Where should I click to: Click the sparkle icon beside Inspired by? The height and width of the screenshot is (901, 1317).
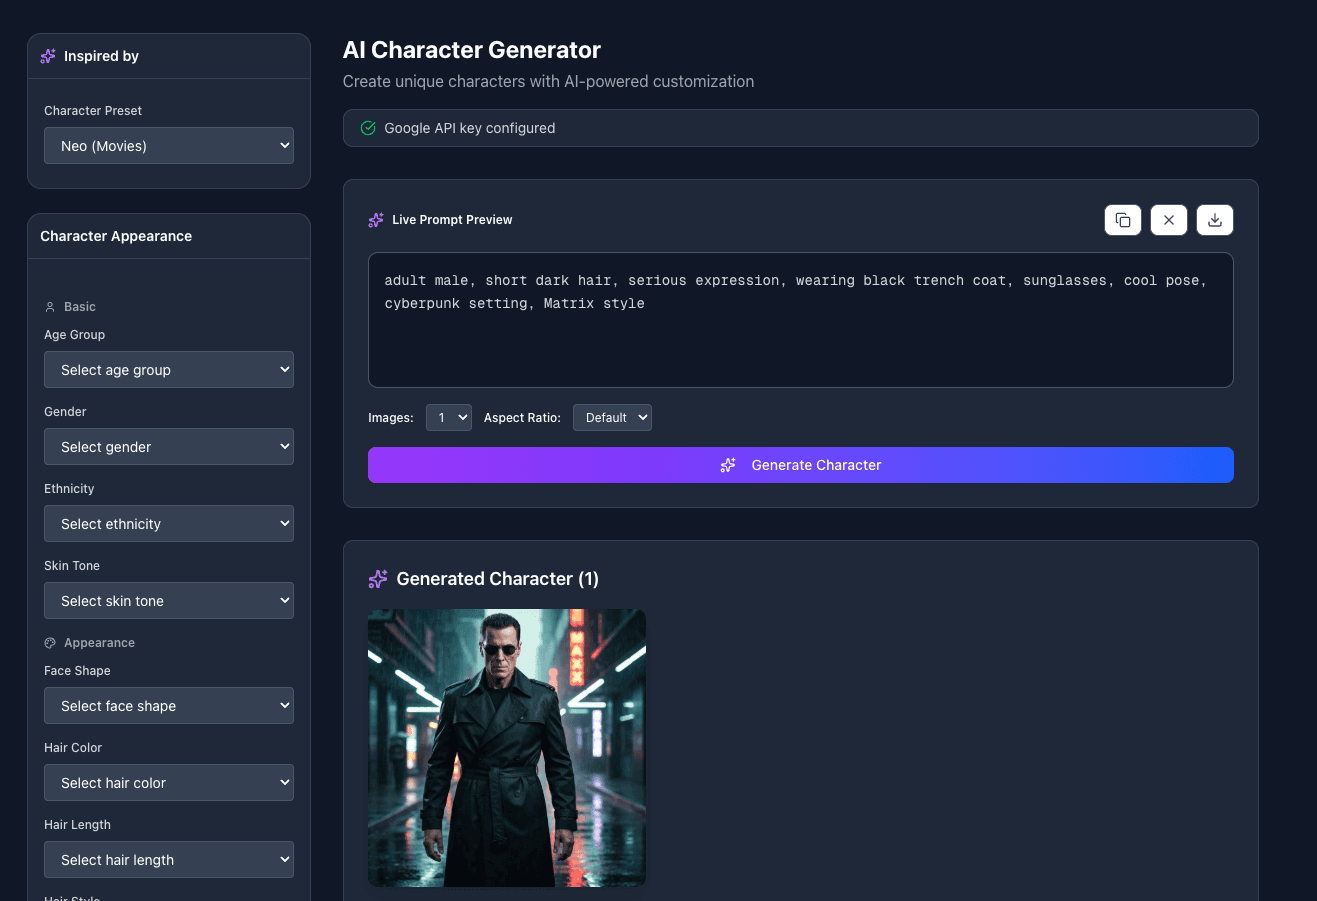coord(48,56)
